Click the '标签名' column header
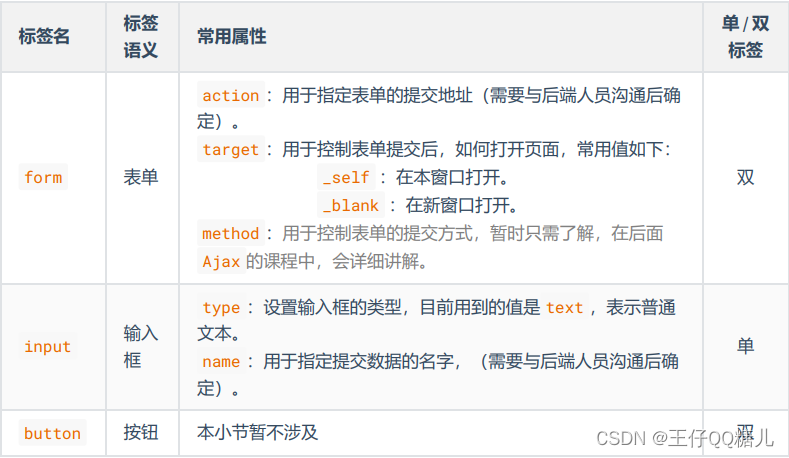Image resolution: width=789 pixels, height=458 pixels. click(x=44, y=36)
